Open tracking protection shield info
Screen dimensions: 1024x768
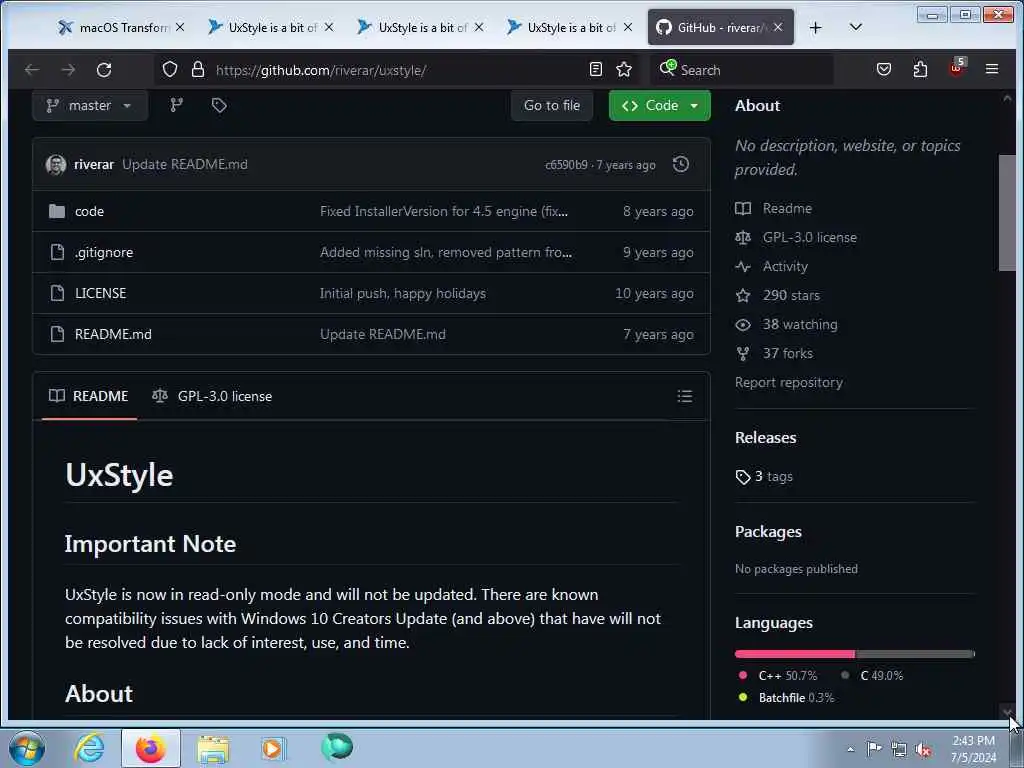tap(170, 70)
